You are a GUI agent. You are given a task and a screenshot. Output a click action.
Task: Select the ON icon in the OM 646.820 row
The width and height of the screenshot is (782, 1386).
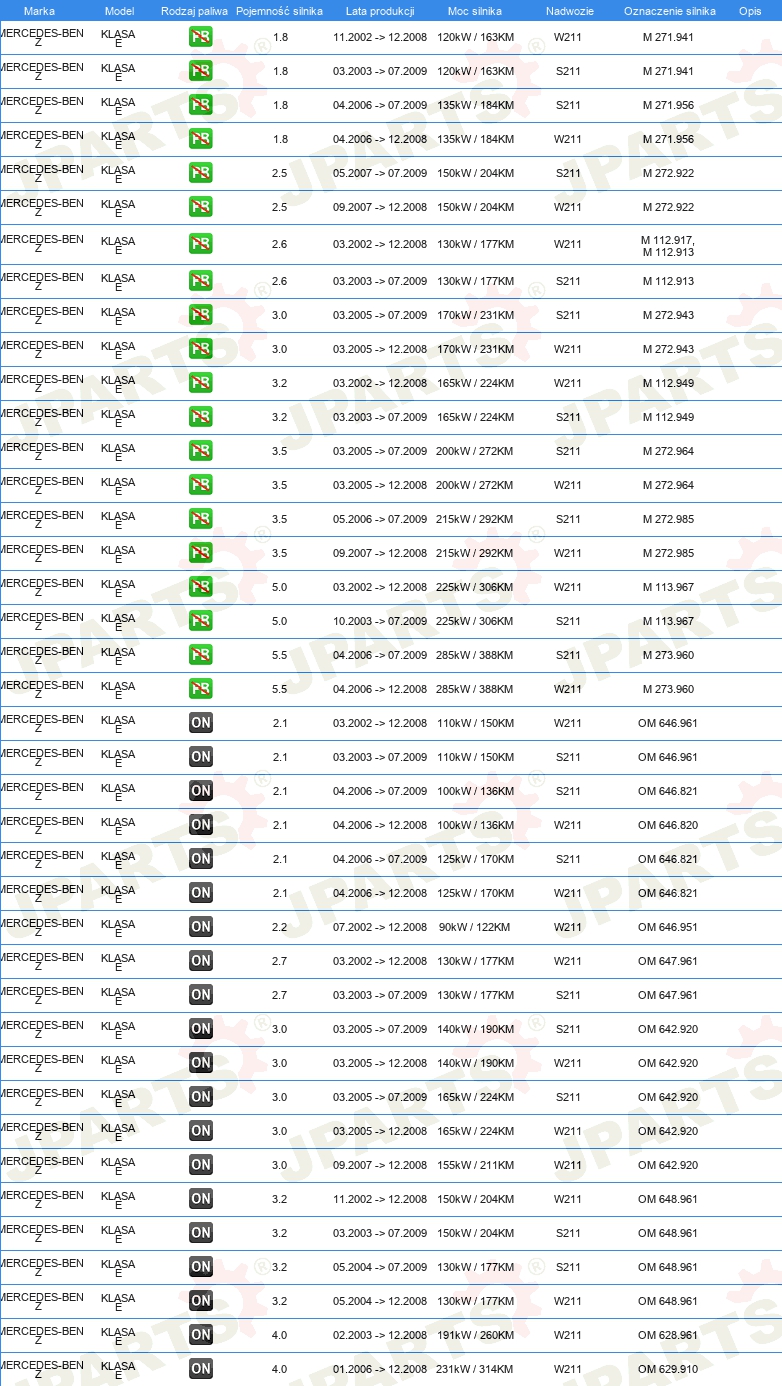click(x=201, y=826)
